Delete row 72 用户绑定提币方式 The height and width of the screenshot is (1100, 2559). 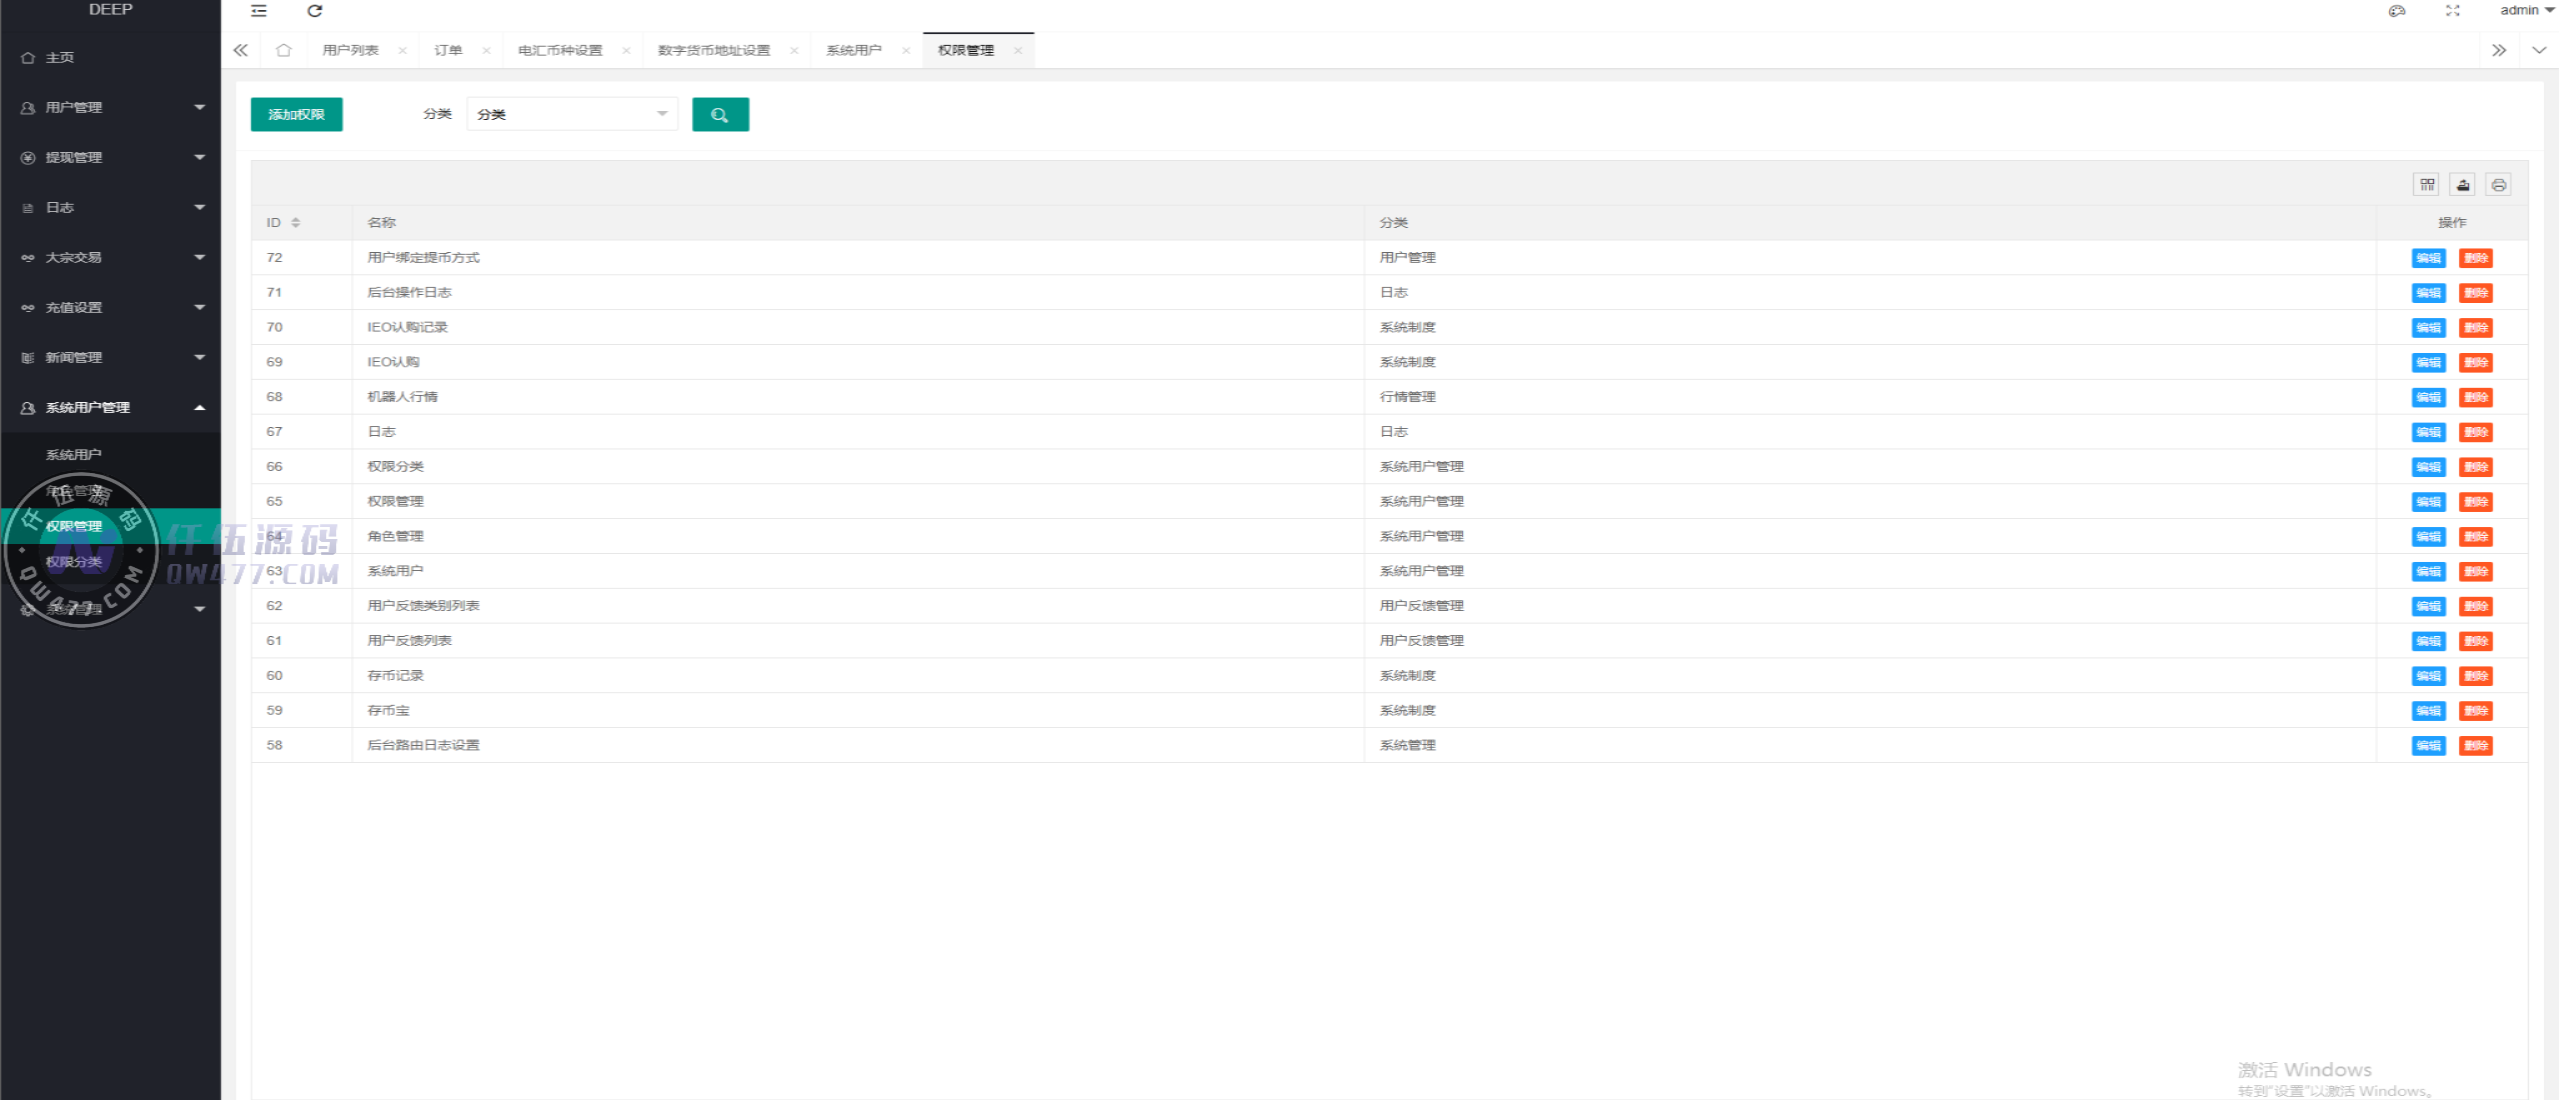tap(2475, 258)
